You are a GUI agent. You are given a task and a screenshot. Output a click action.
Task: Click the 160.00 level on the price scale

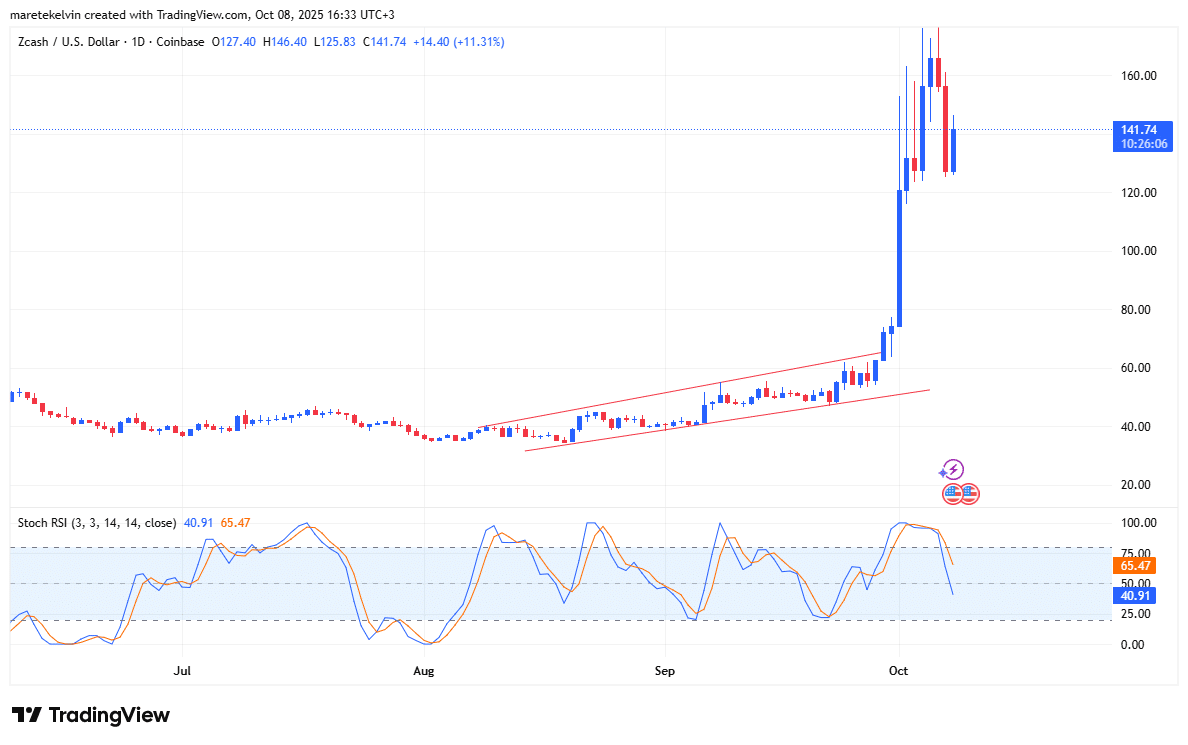[1138, 76]
